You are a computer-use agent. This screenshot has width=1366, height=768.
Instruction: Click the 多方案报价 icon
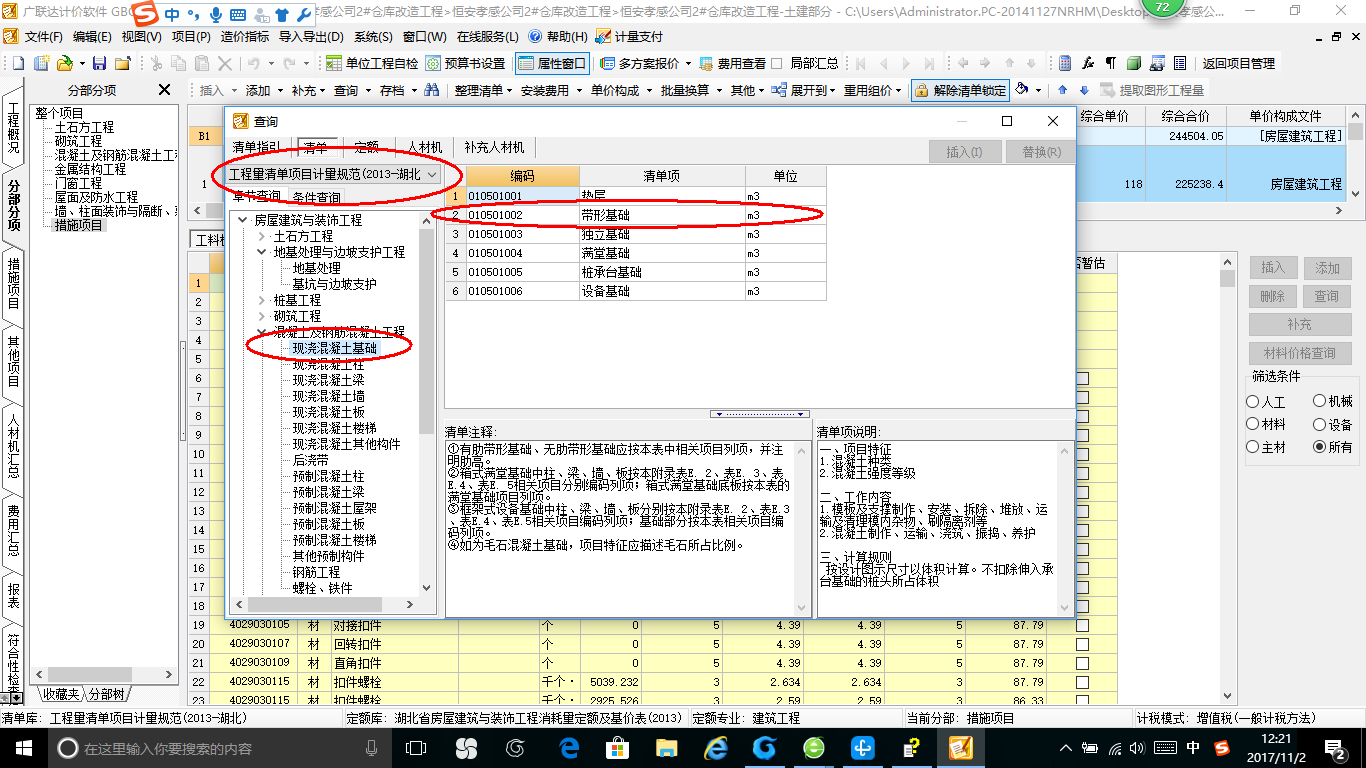[608, 63]
